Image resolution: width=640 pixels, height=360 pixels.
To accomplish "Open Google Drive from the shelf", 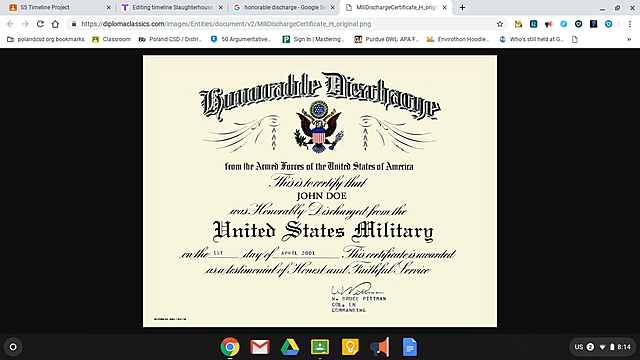I will coord(290,347).
